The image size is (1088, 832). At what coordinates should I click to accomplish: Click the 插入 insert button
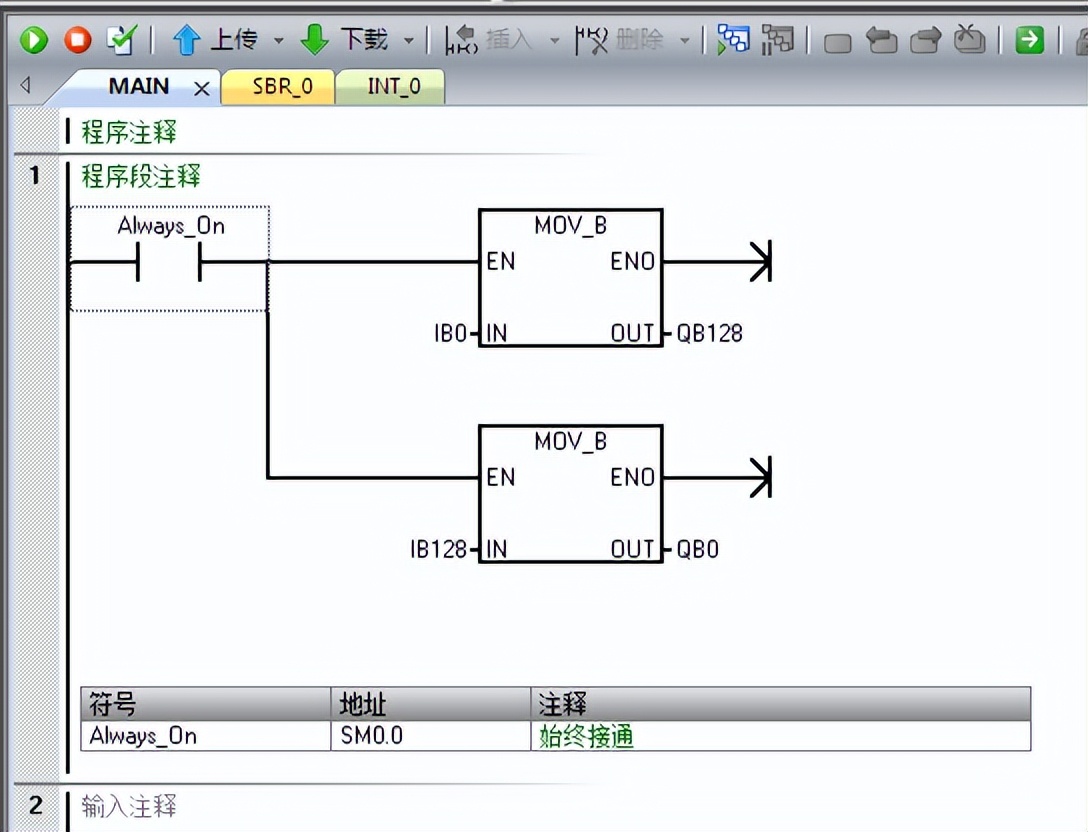(488, 40)
